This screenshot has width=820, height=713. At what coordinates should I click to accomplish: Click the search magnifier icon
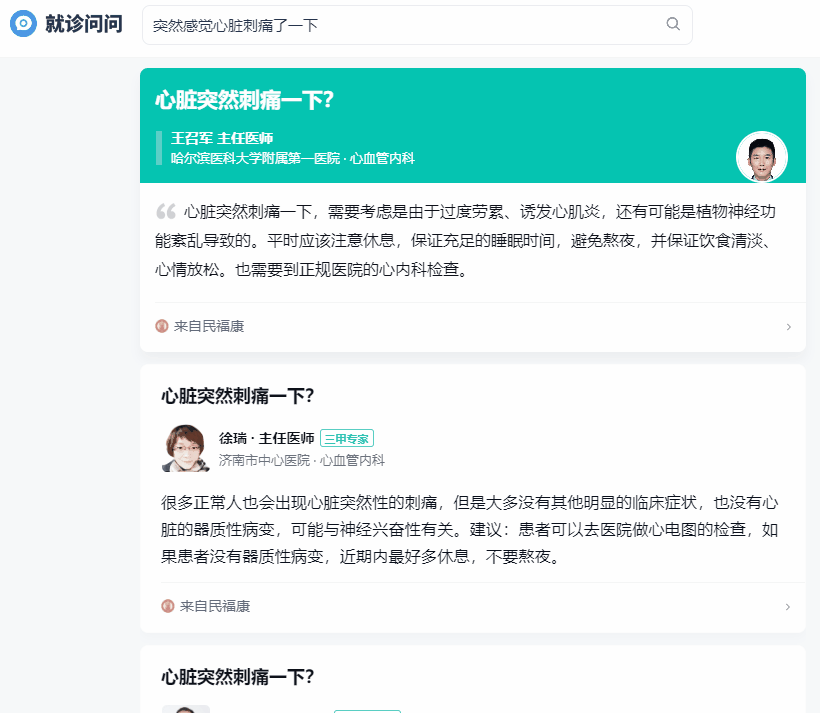click(673, 24)
